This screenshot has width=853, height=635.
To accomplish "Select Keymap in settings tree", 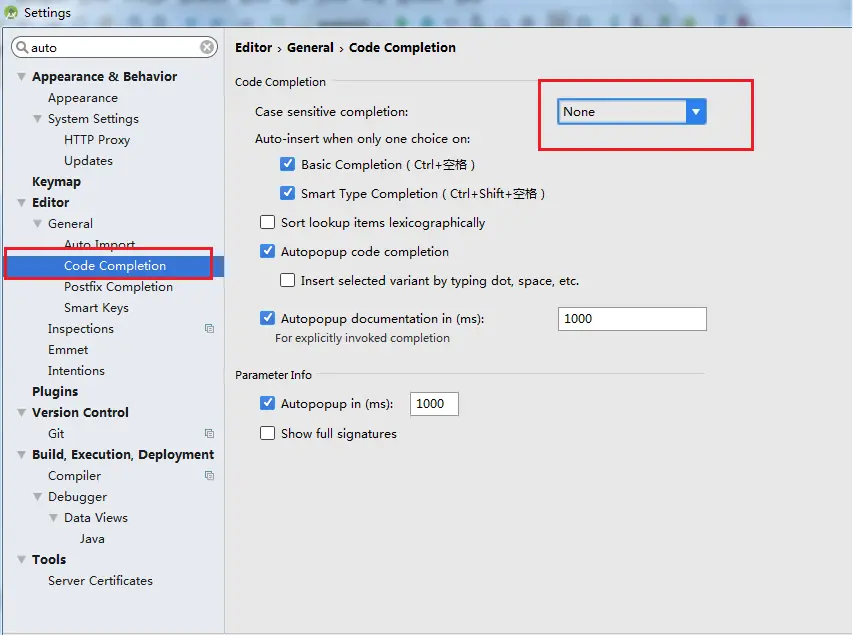I will pos(56,182).
